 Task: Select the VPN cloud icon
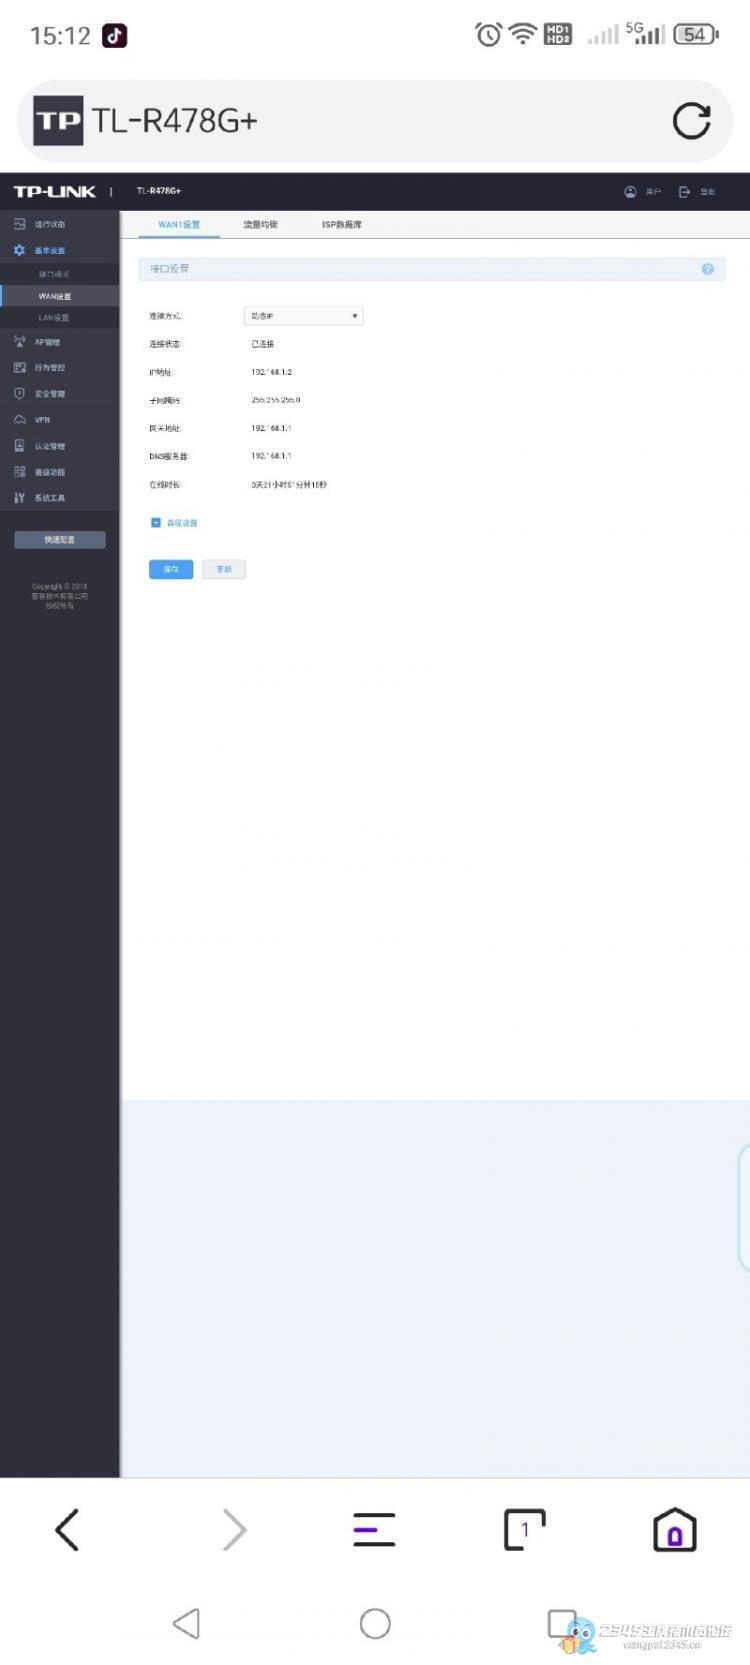pos(19,420)
